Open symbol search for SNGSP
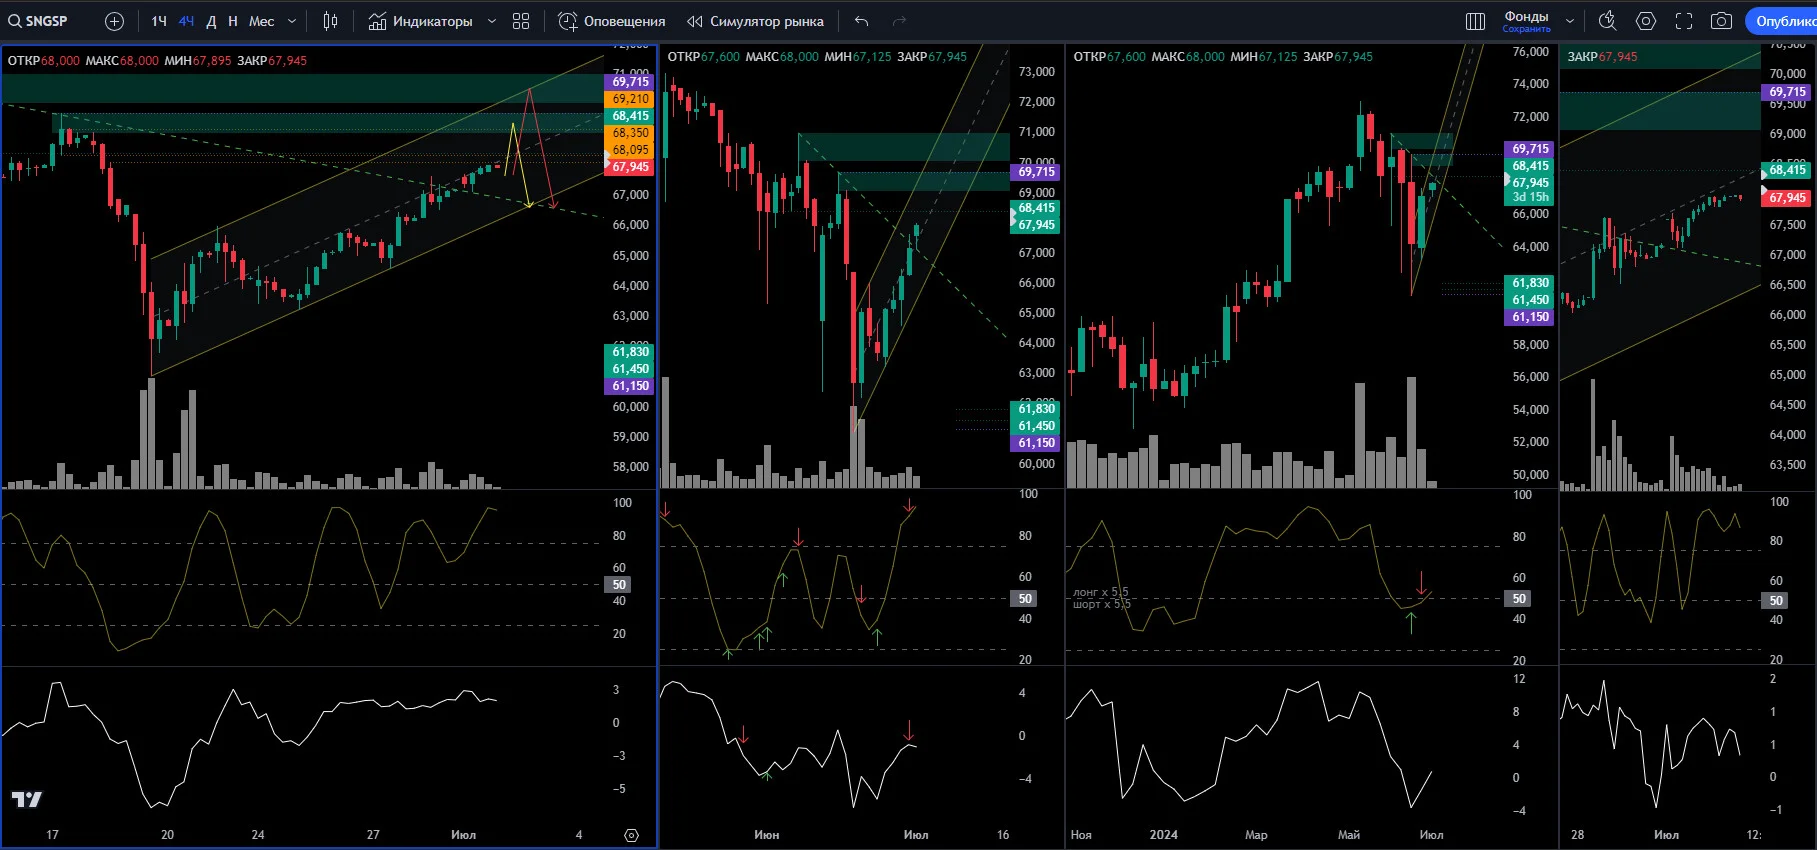 (38, 21)
